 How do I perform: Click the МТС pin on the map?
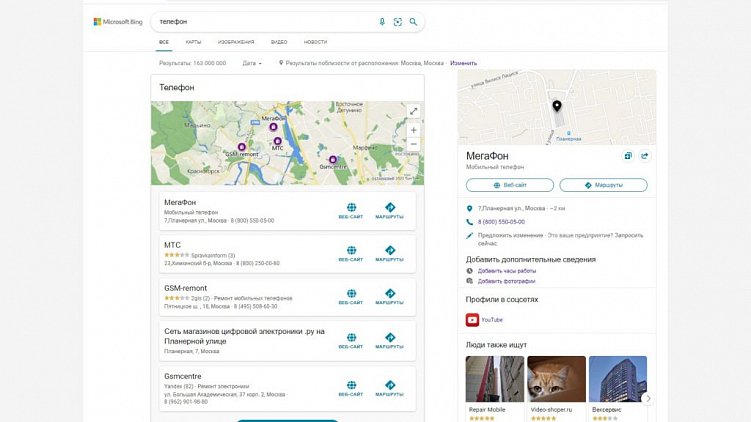(277, 141)
